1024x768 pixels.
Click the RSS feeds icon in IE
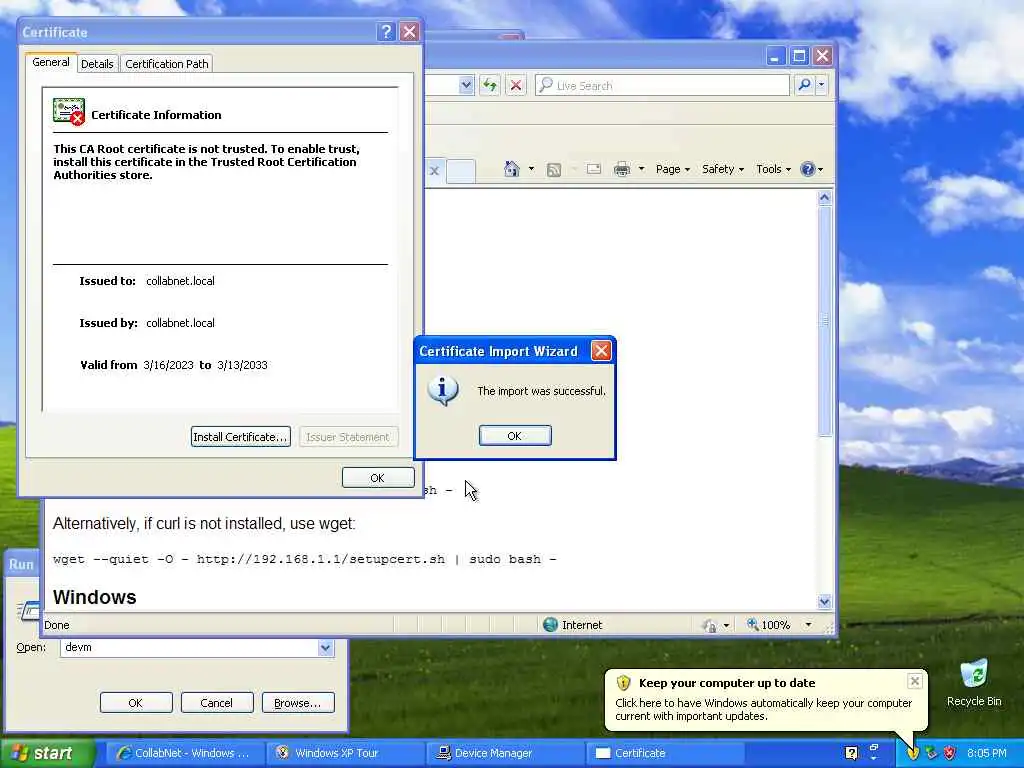tap(554, 170)
